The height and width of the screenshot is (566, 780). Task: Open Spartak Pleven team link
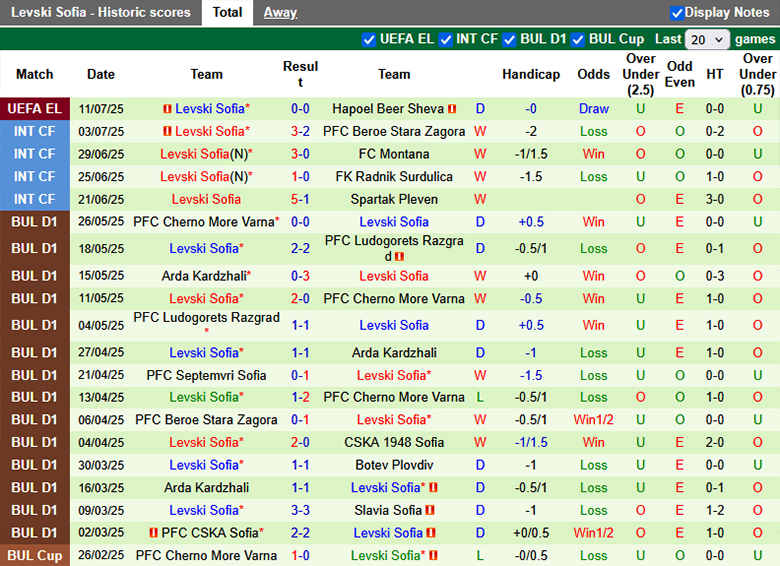point(394,199)
